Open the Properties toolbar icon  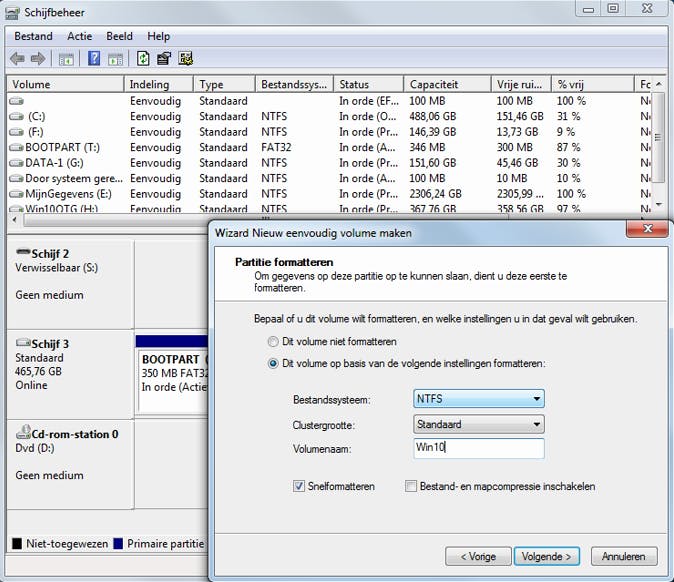[163, 58]
